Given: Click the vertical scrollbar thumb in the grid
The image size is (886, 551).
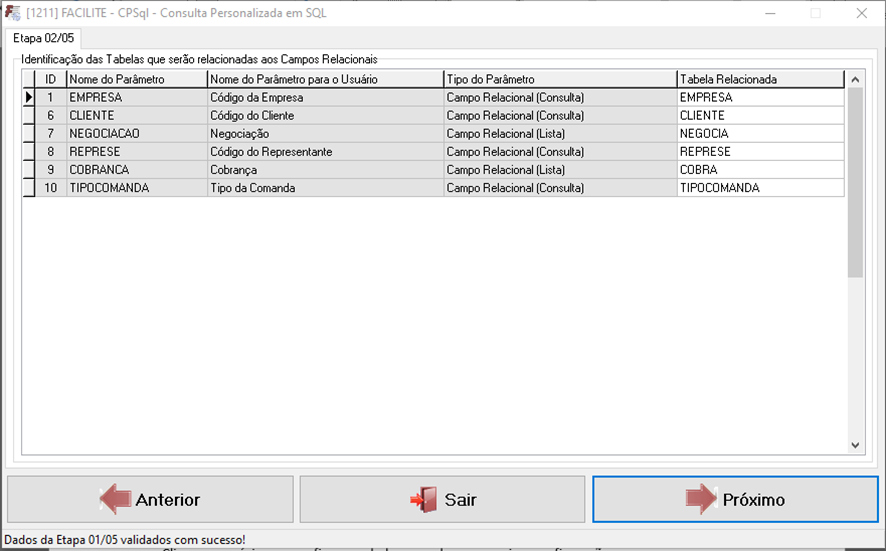Looking at the screenshot, I should click(x=855, y=180).
